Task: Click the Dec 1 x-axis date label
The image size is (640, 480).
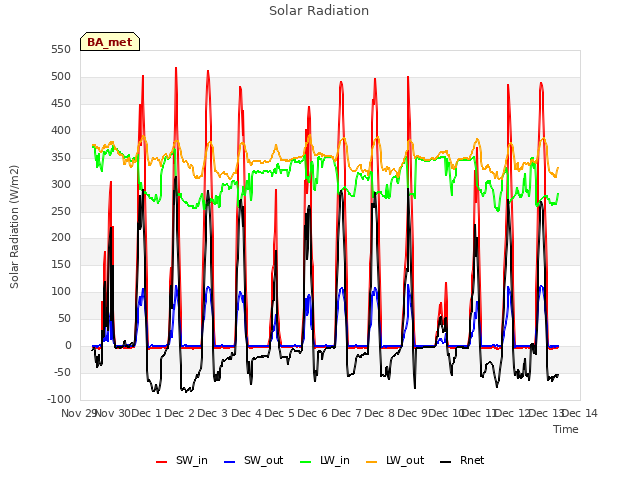Action: point(146,413)
